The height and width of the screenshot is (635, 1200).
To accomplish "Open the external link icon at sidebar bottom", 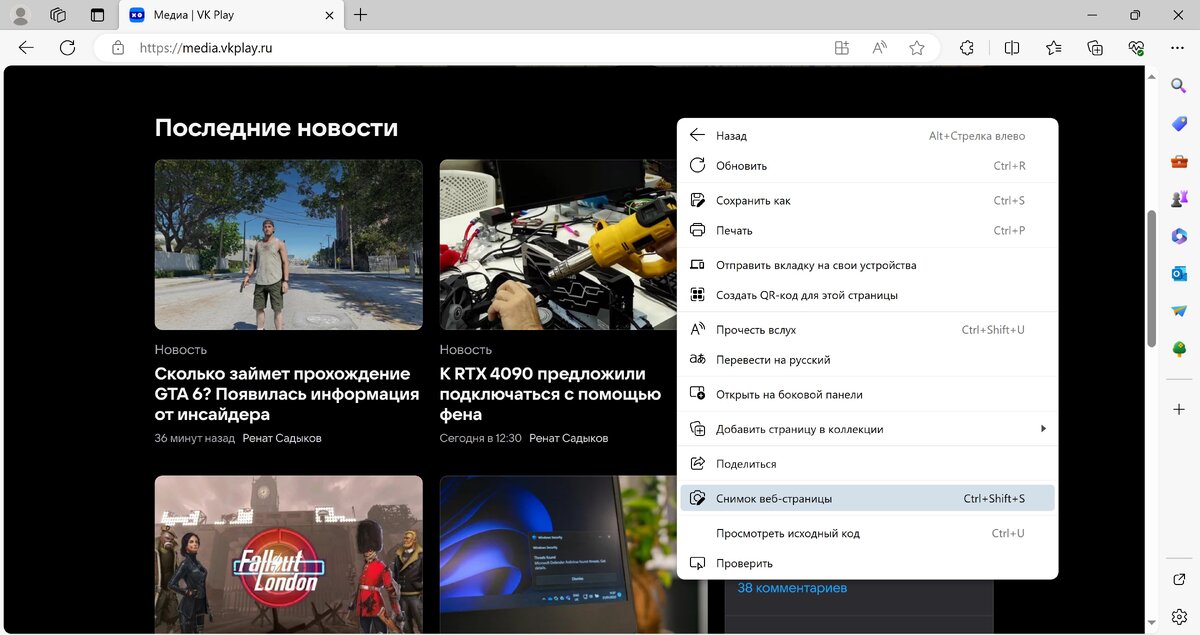I will click(1179, 580).
